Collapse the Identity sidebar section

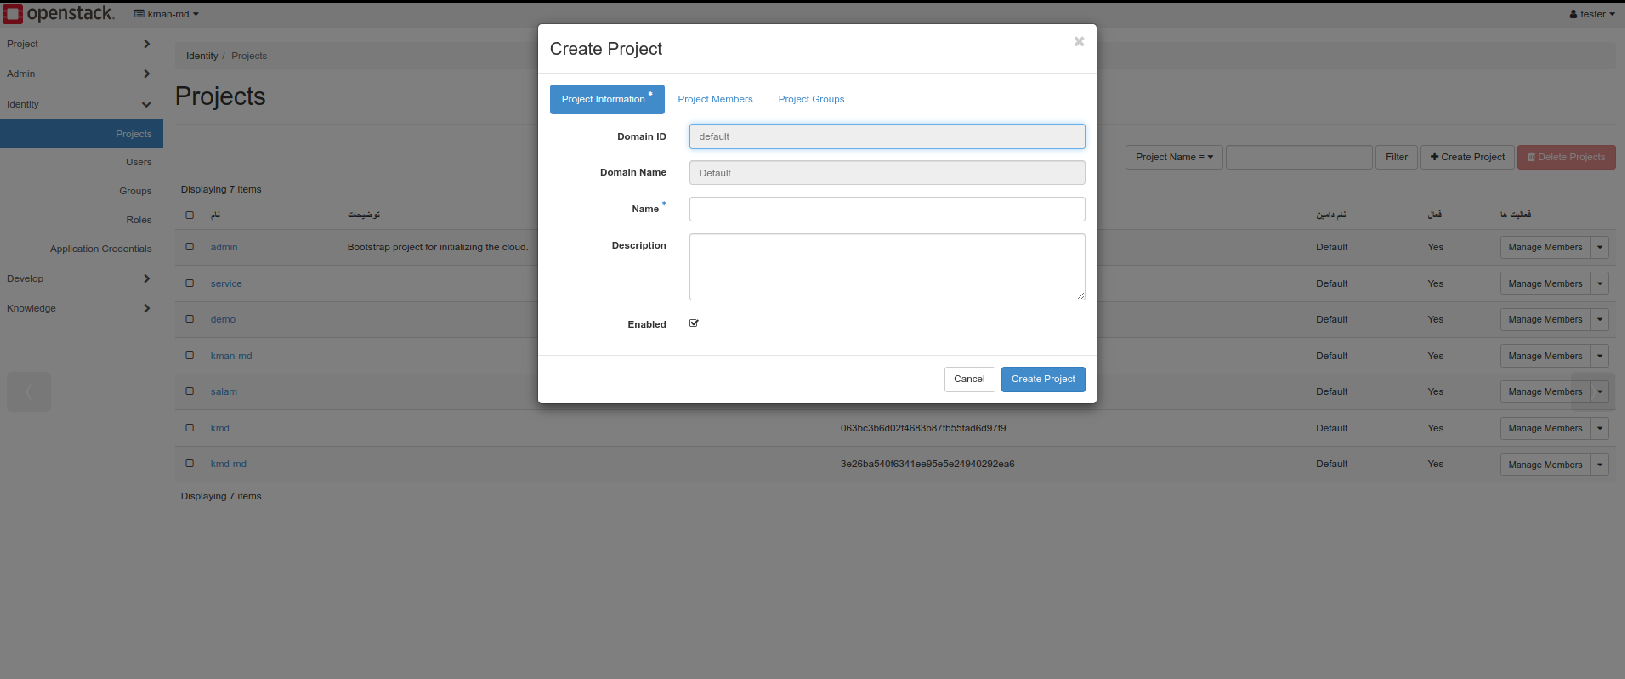81,104
